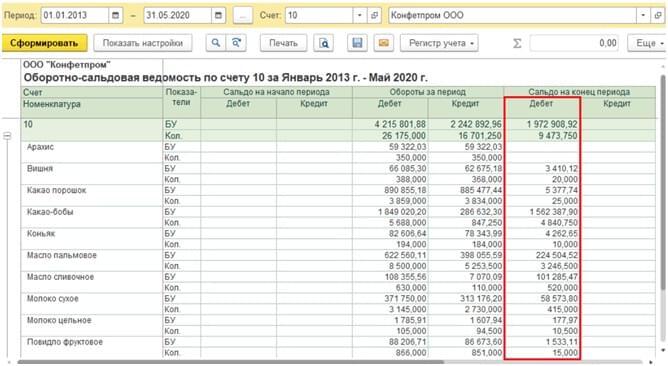The height and width of the screenshot is (366, 668).
Task: Open the end date calendar picker
Action: 218,15
